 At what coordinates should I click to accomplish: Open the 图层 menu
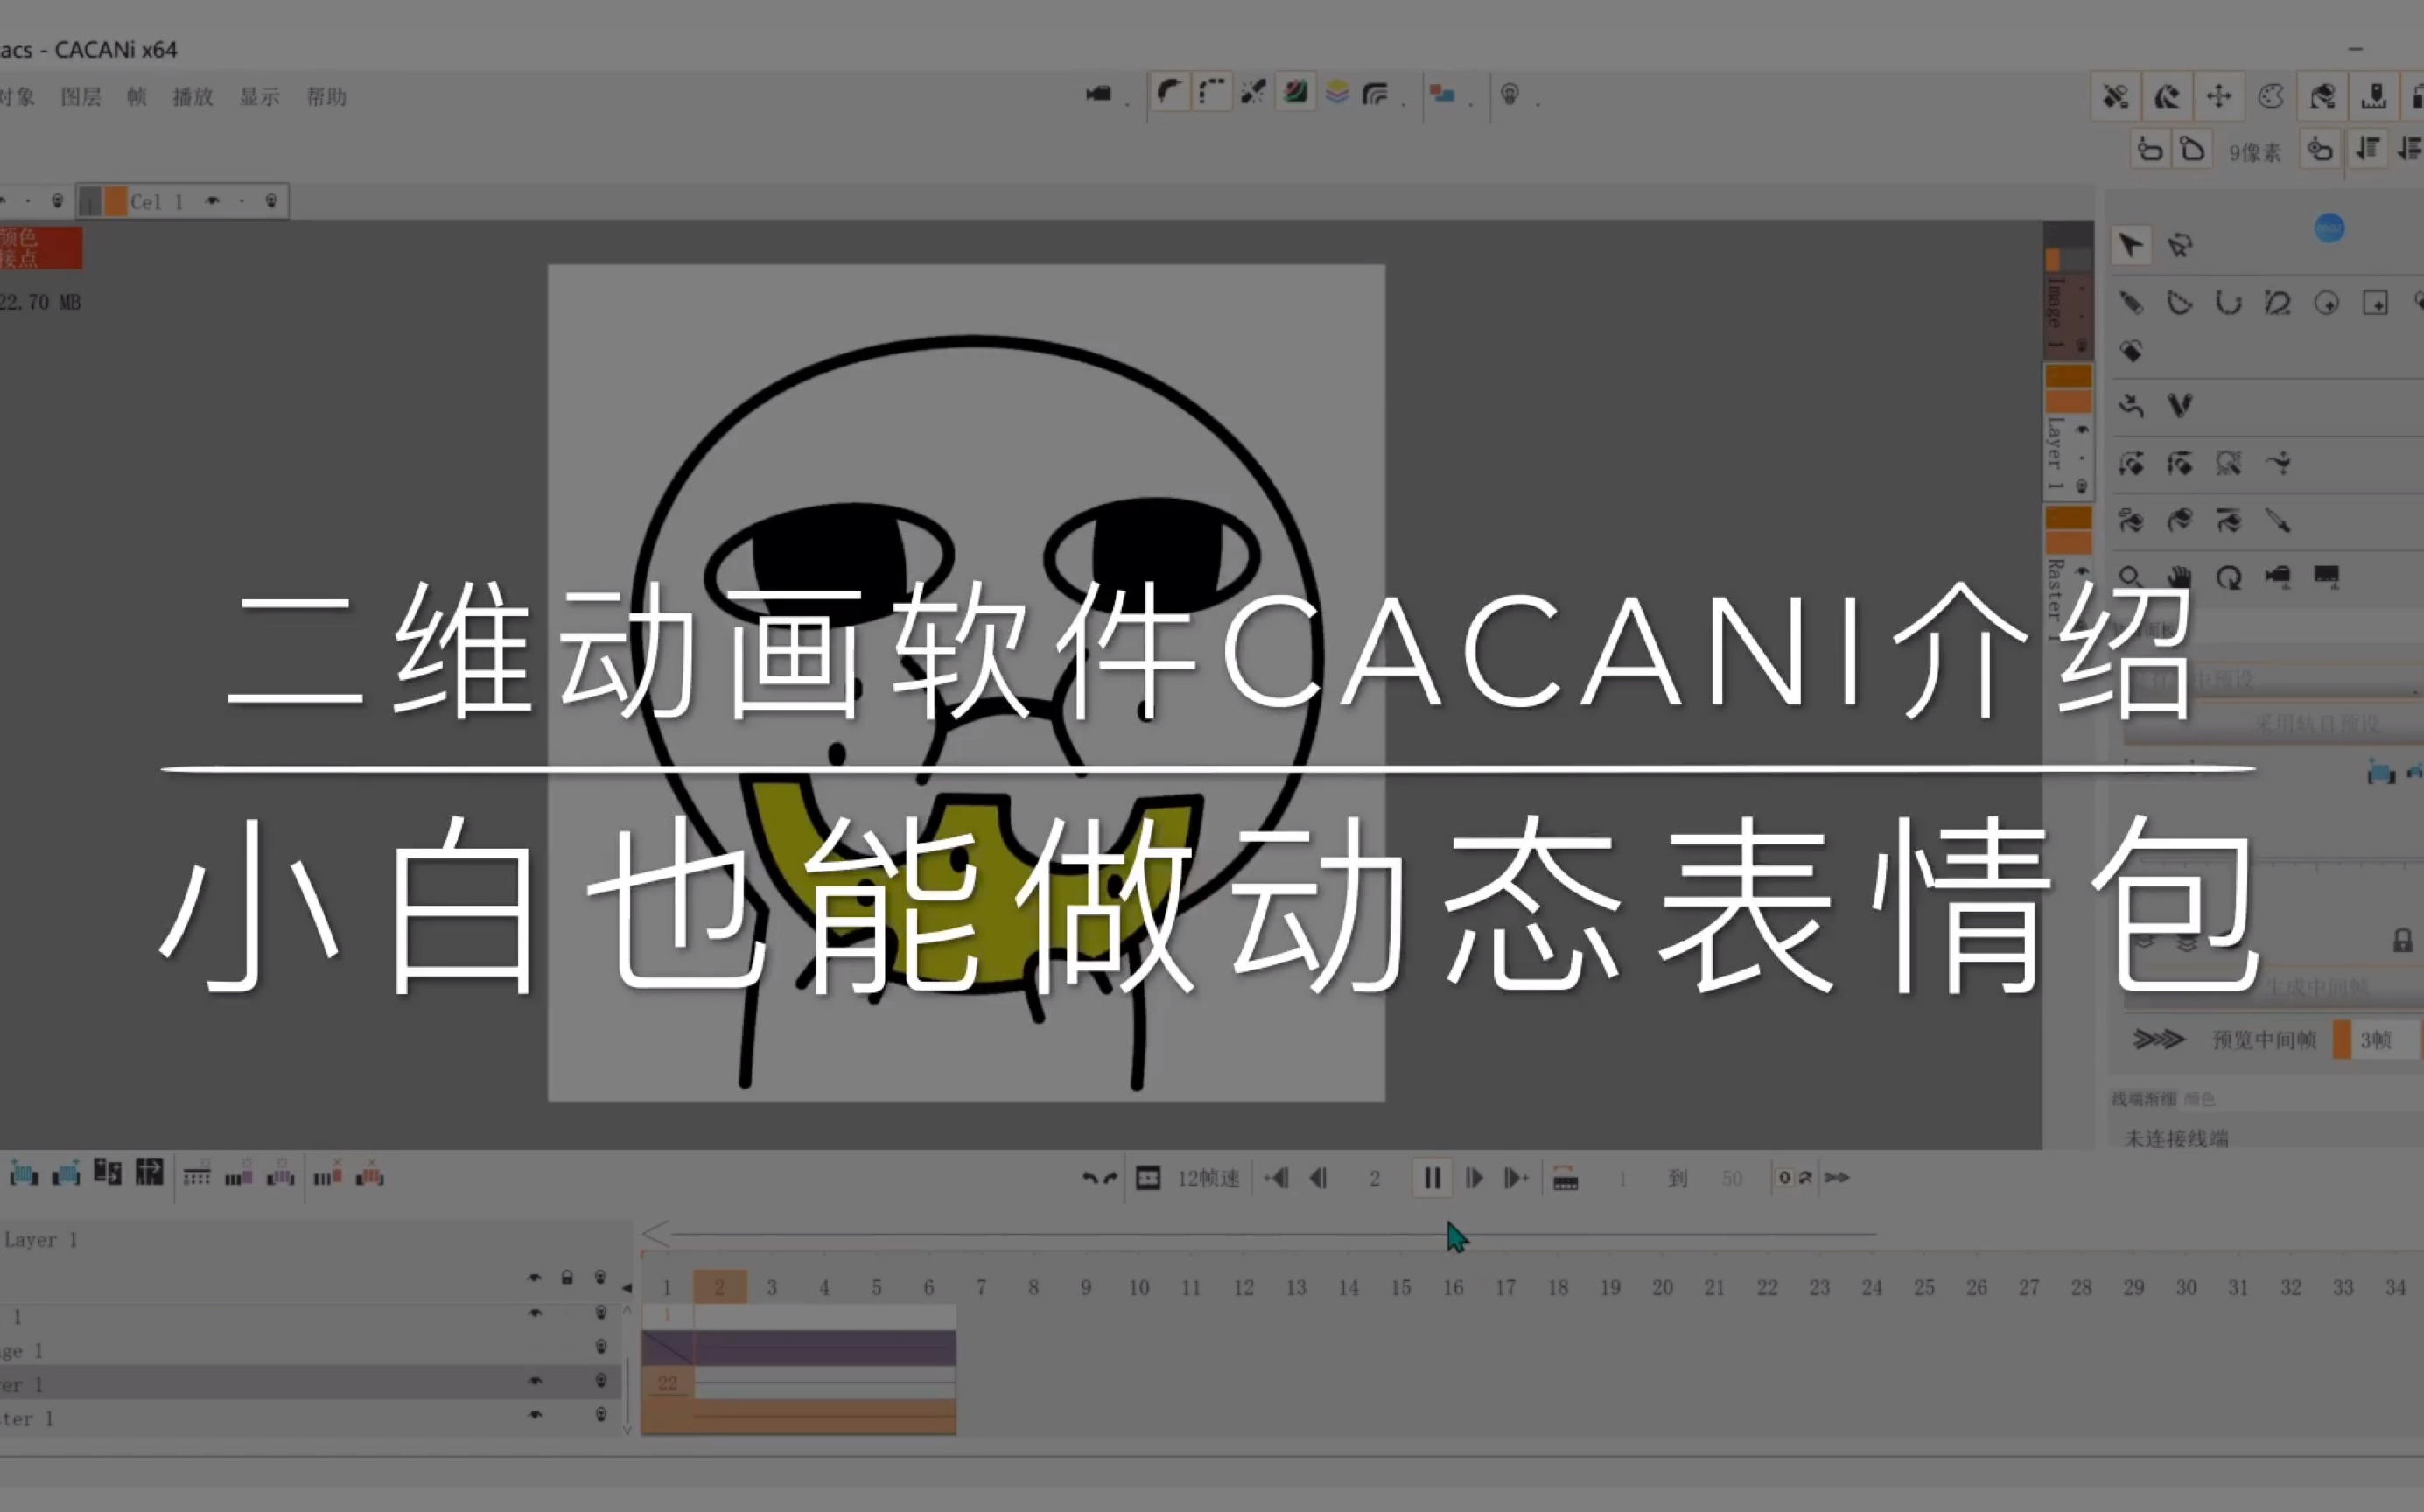[x=81, y=97]
